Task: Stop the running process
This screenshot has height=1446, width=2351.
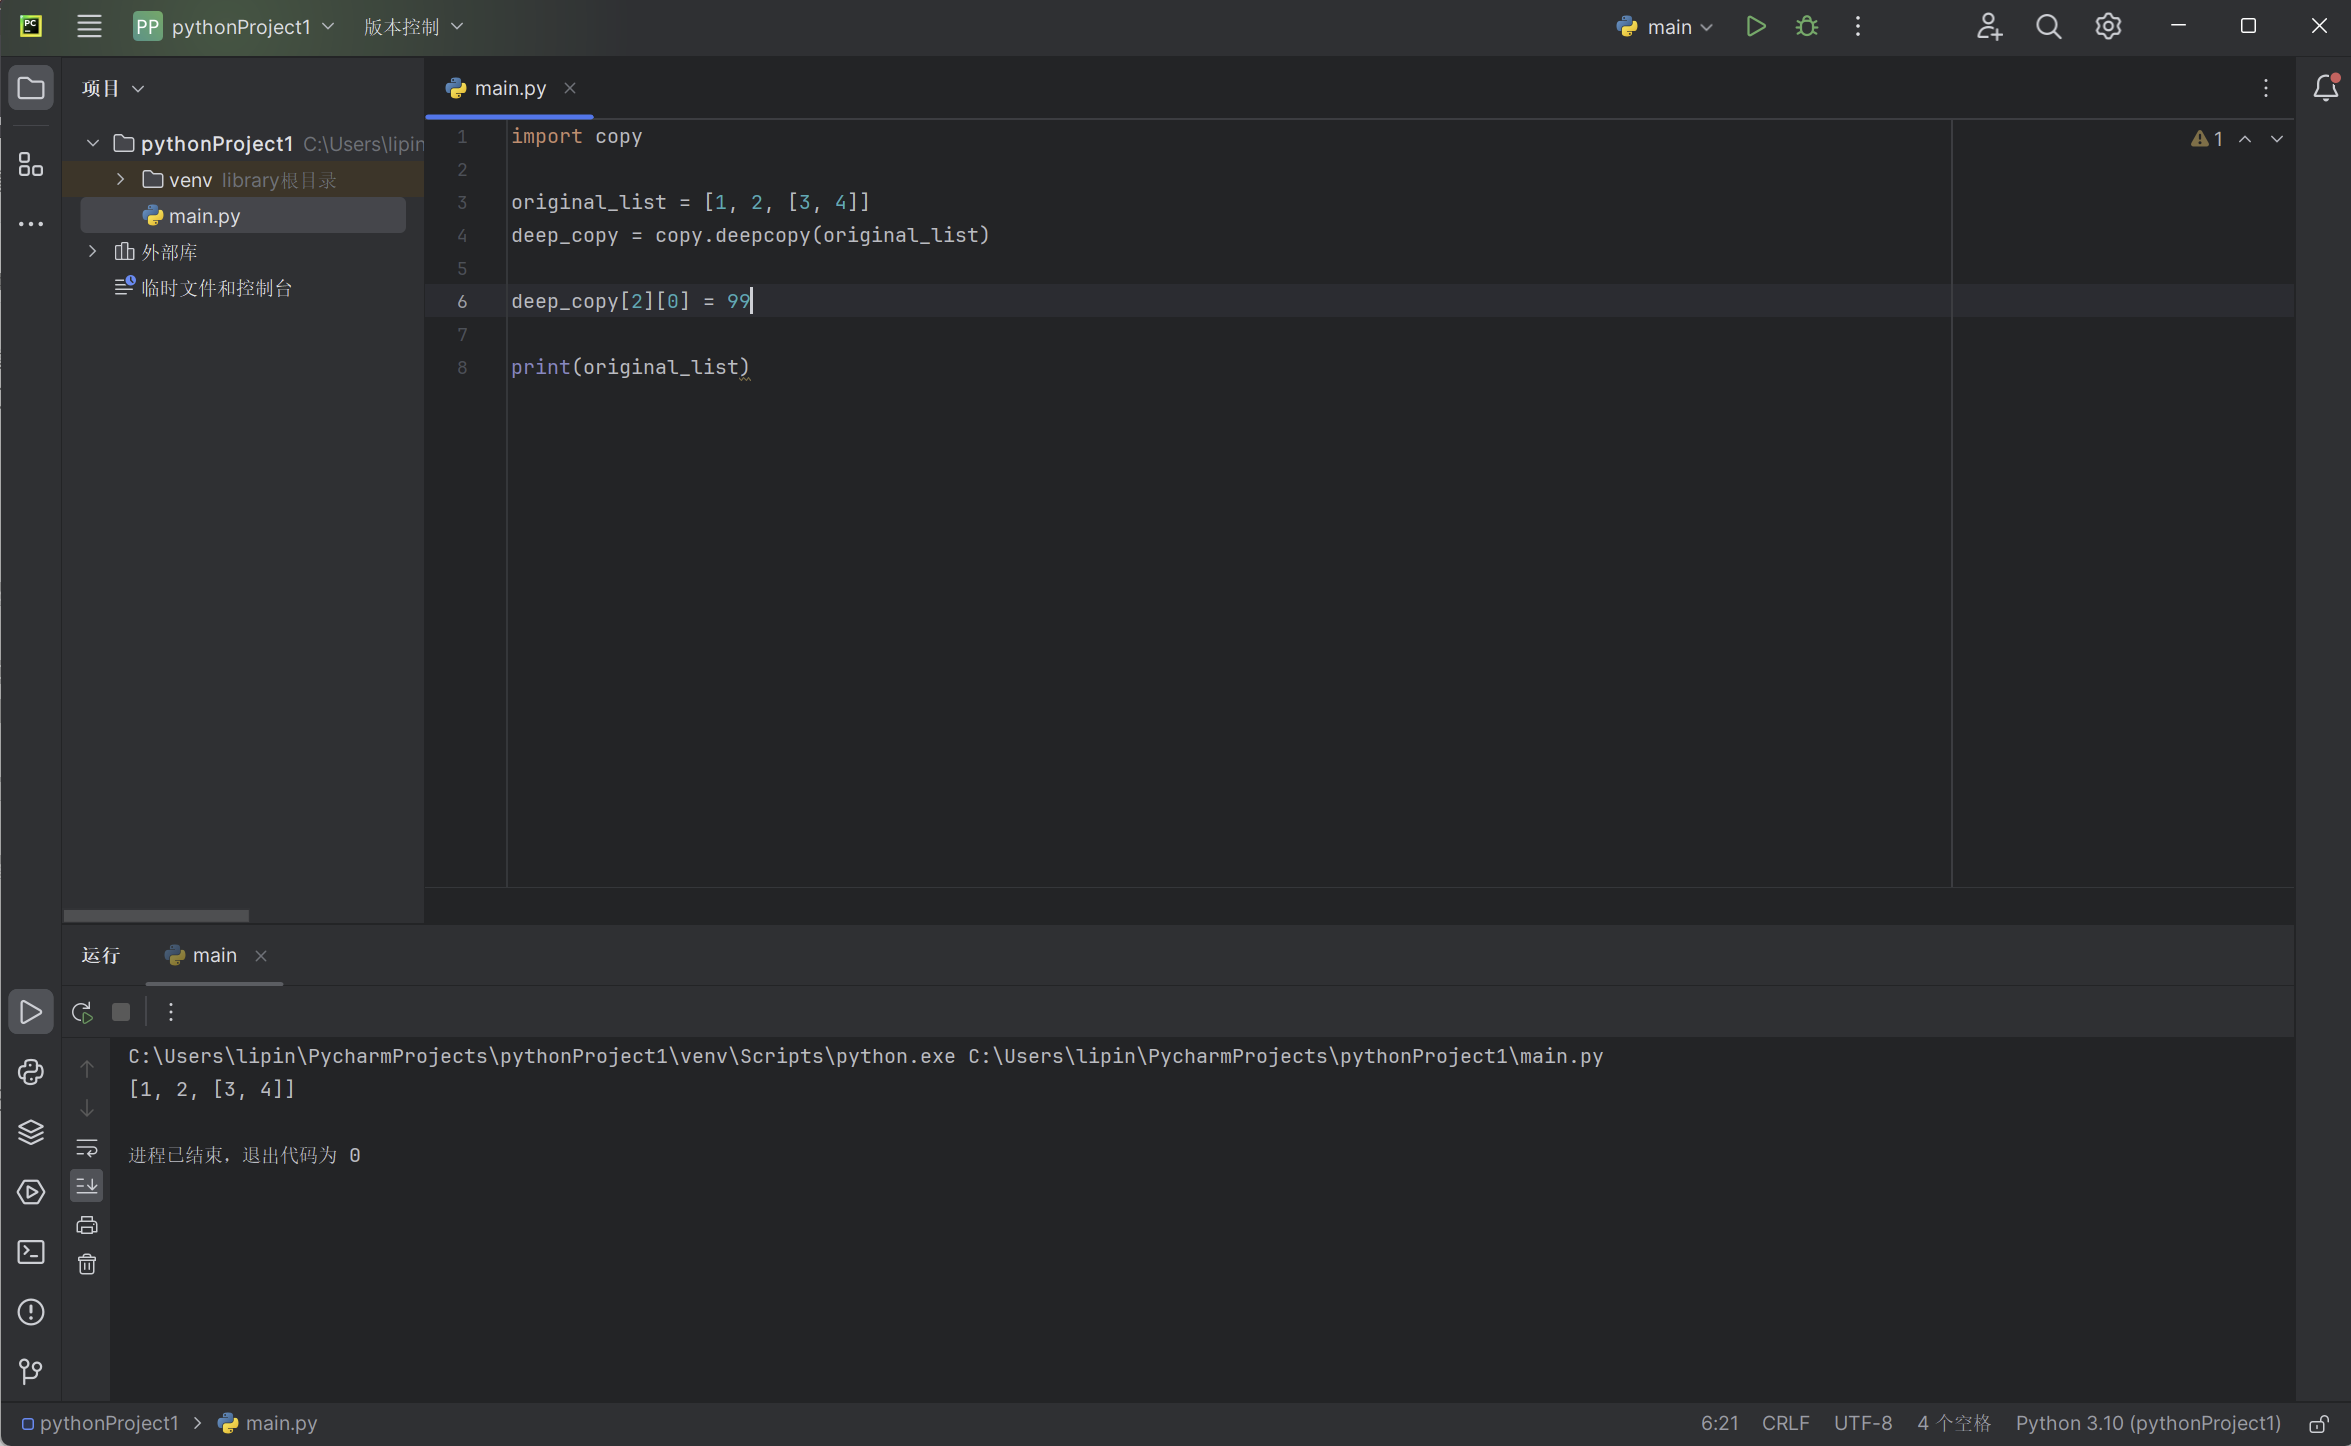Action: point(121,1012)
